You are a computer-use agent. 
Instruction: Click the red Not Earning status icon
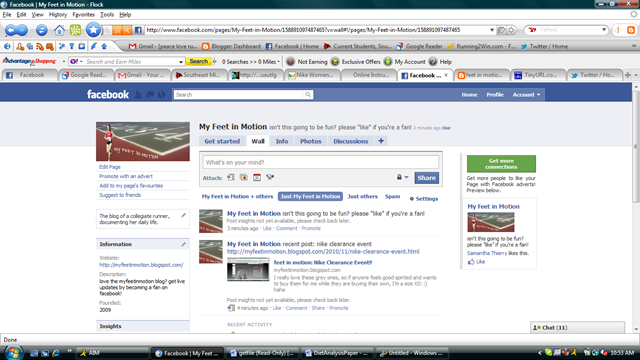coord(291,62)
